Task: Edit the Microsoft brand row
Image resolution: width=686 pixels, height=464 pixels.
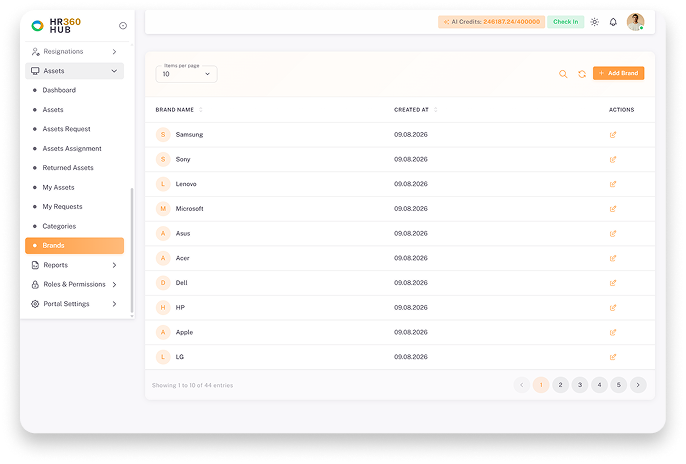Action: point(613,209)
